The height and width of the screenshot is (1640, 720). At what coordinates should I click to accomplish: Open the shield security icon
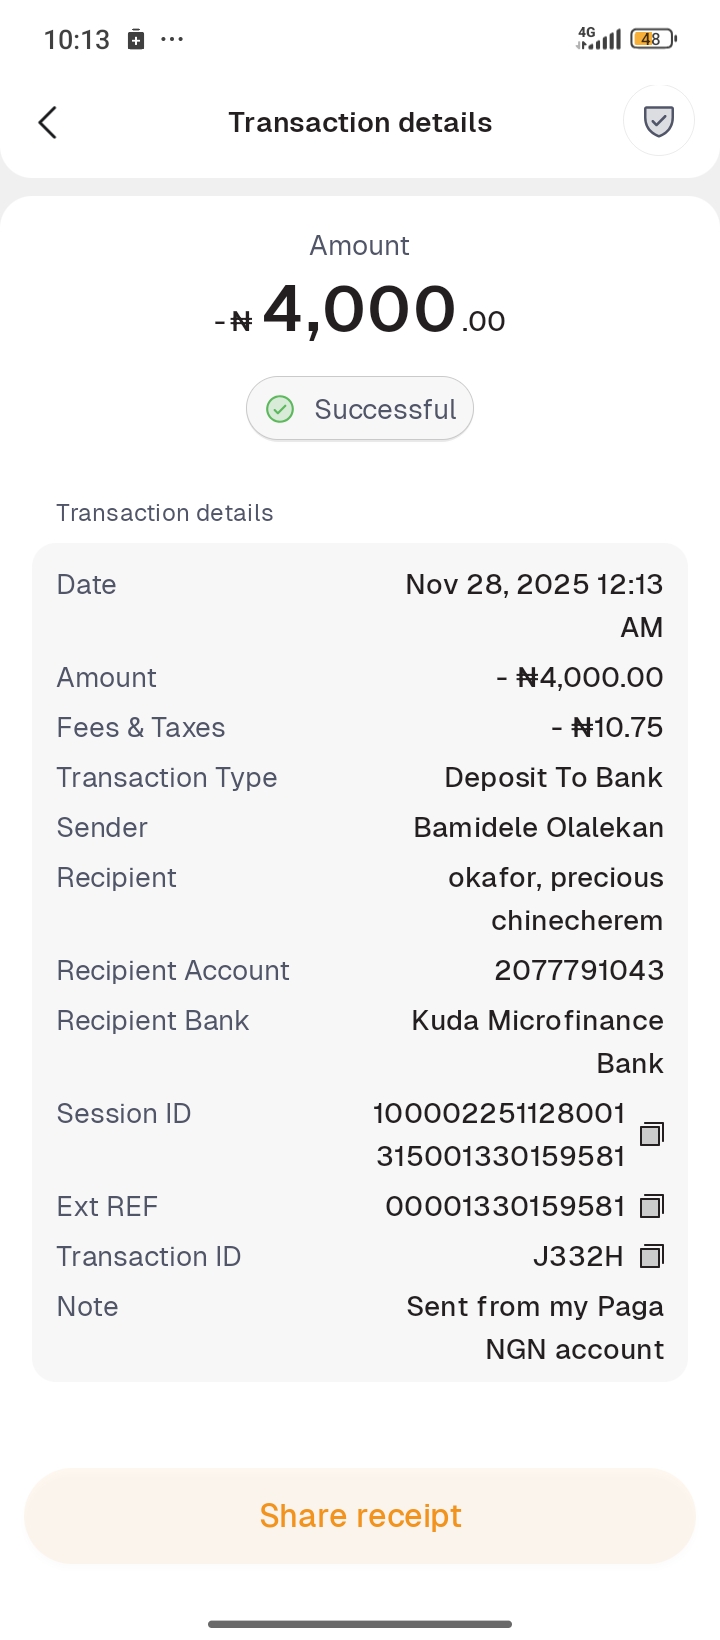point(658,122)
